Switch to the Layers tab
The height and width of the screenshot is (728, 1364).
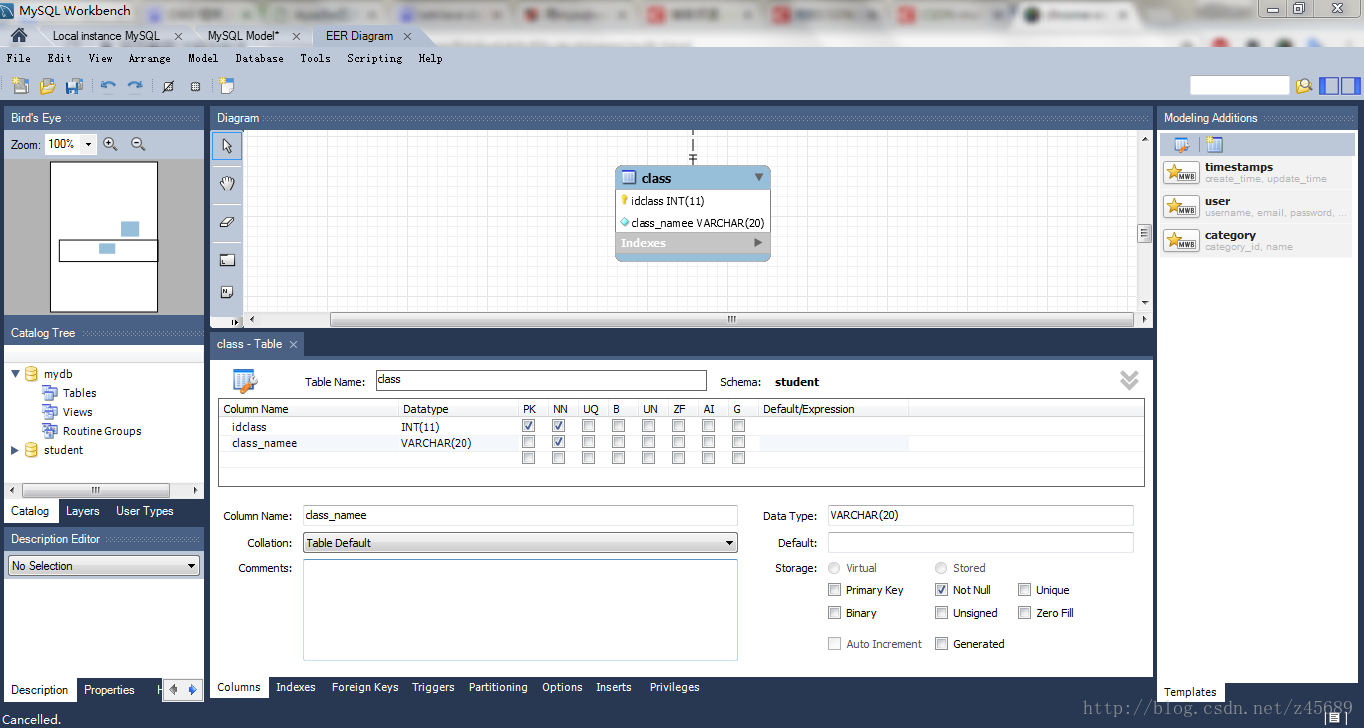[83, 511]
